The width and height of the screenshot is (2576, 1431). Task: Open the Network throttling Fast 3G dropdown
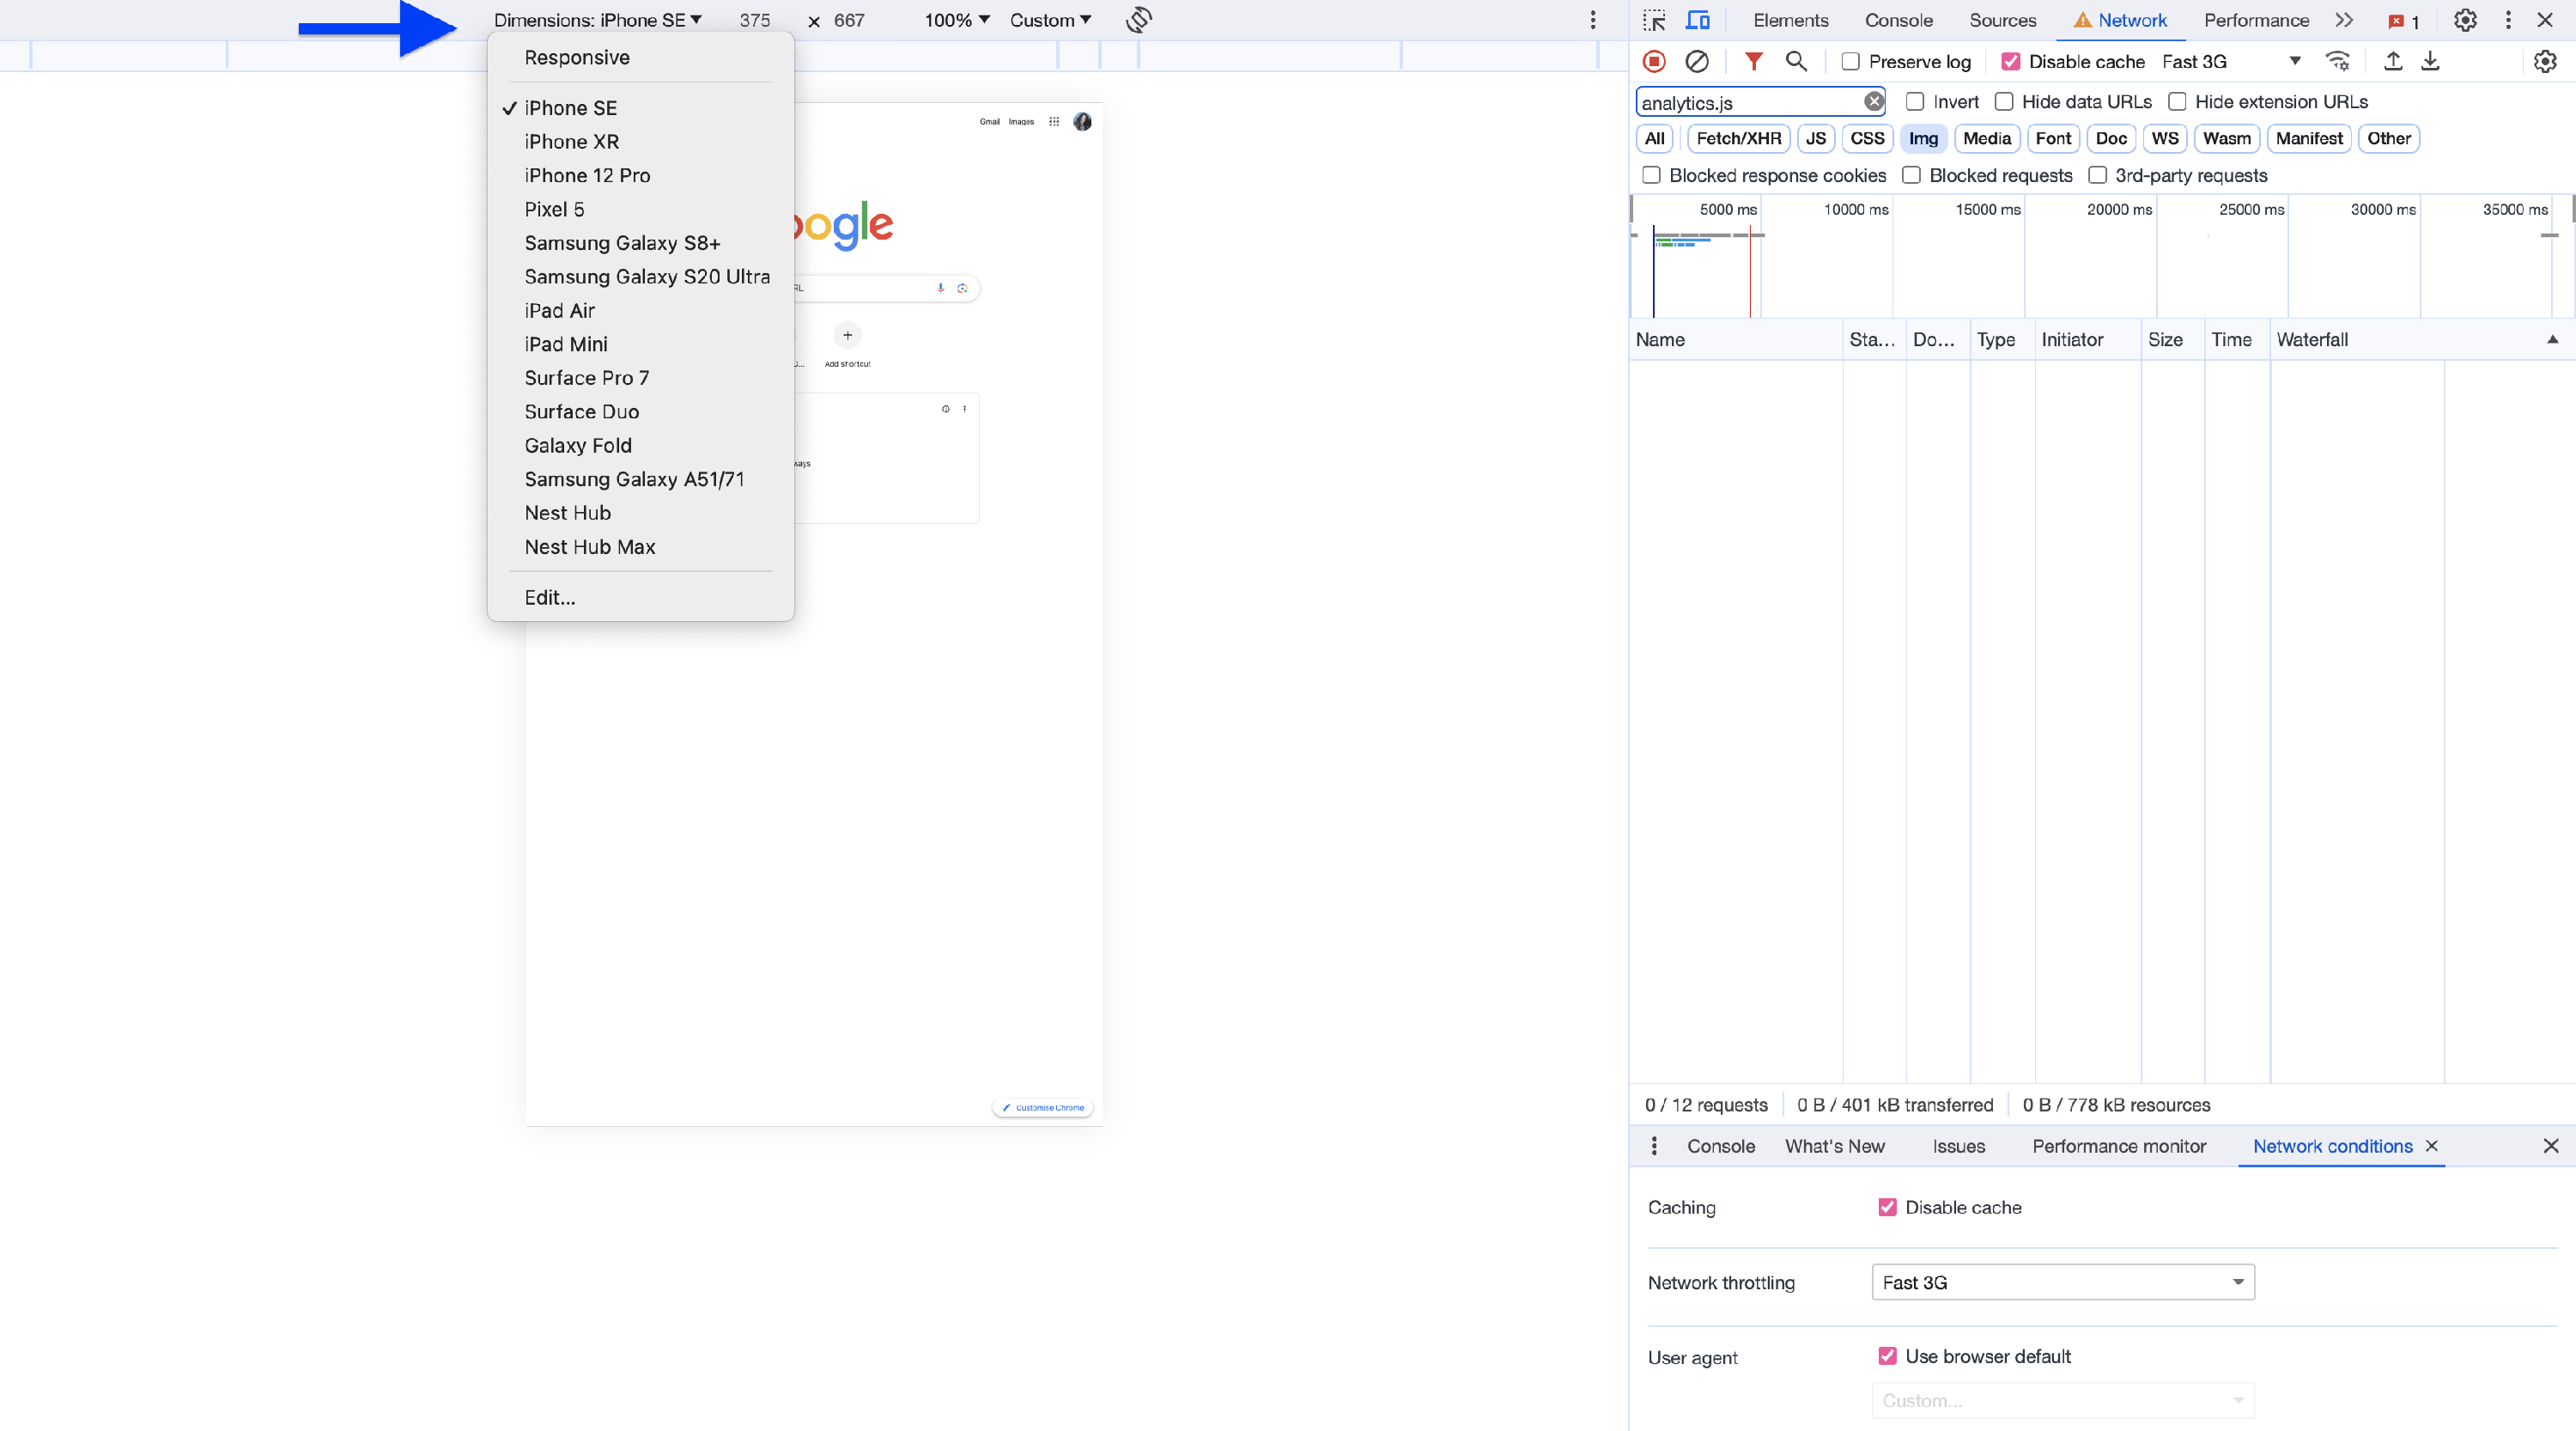pyautogui.click(x=2062, y=1283)
